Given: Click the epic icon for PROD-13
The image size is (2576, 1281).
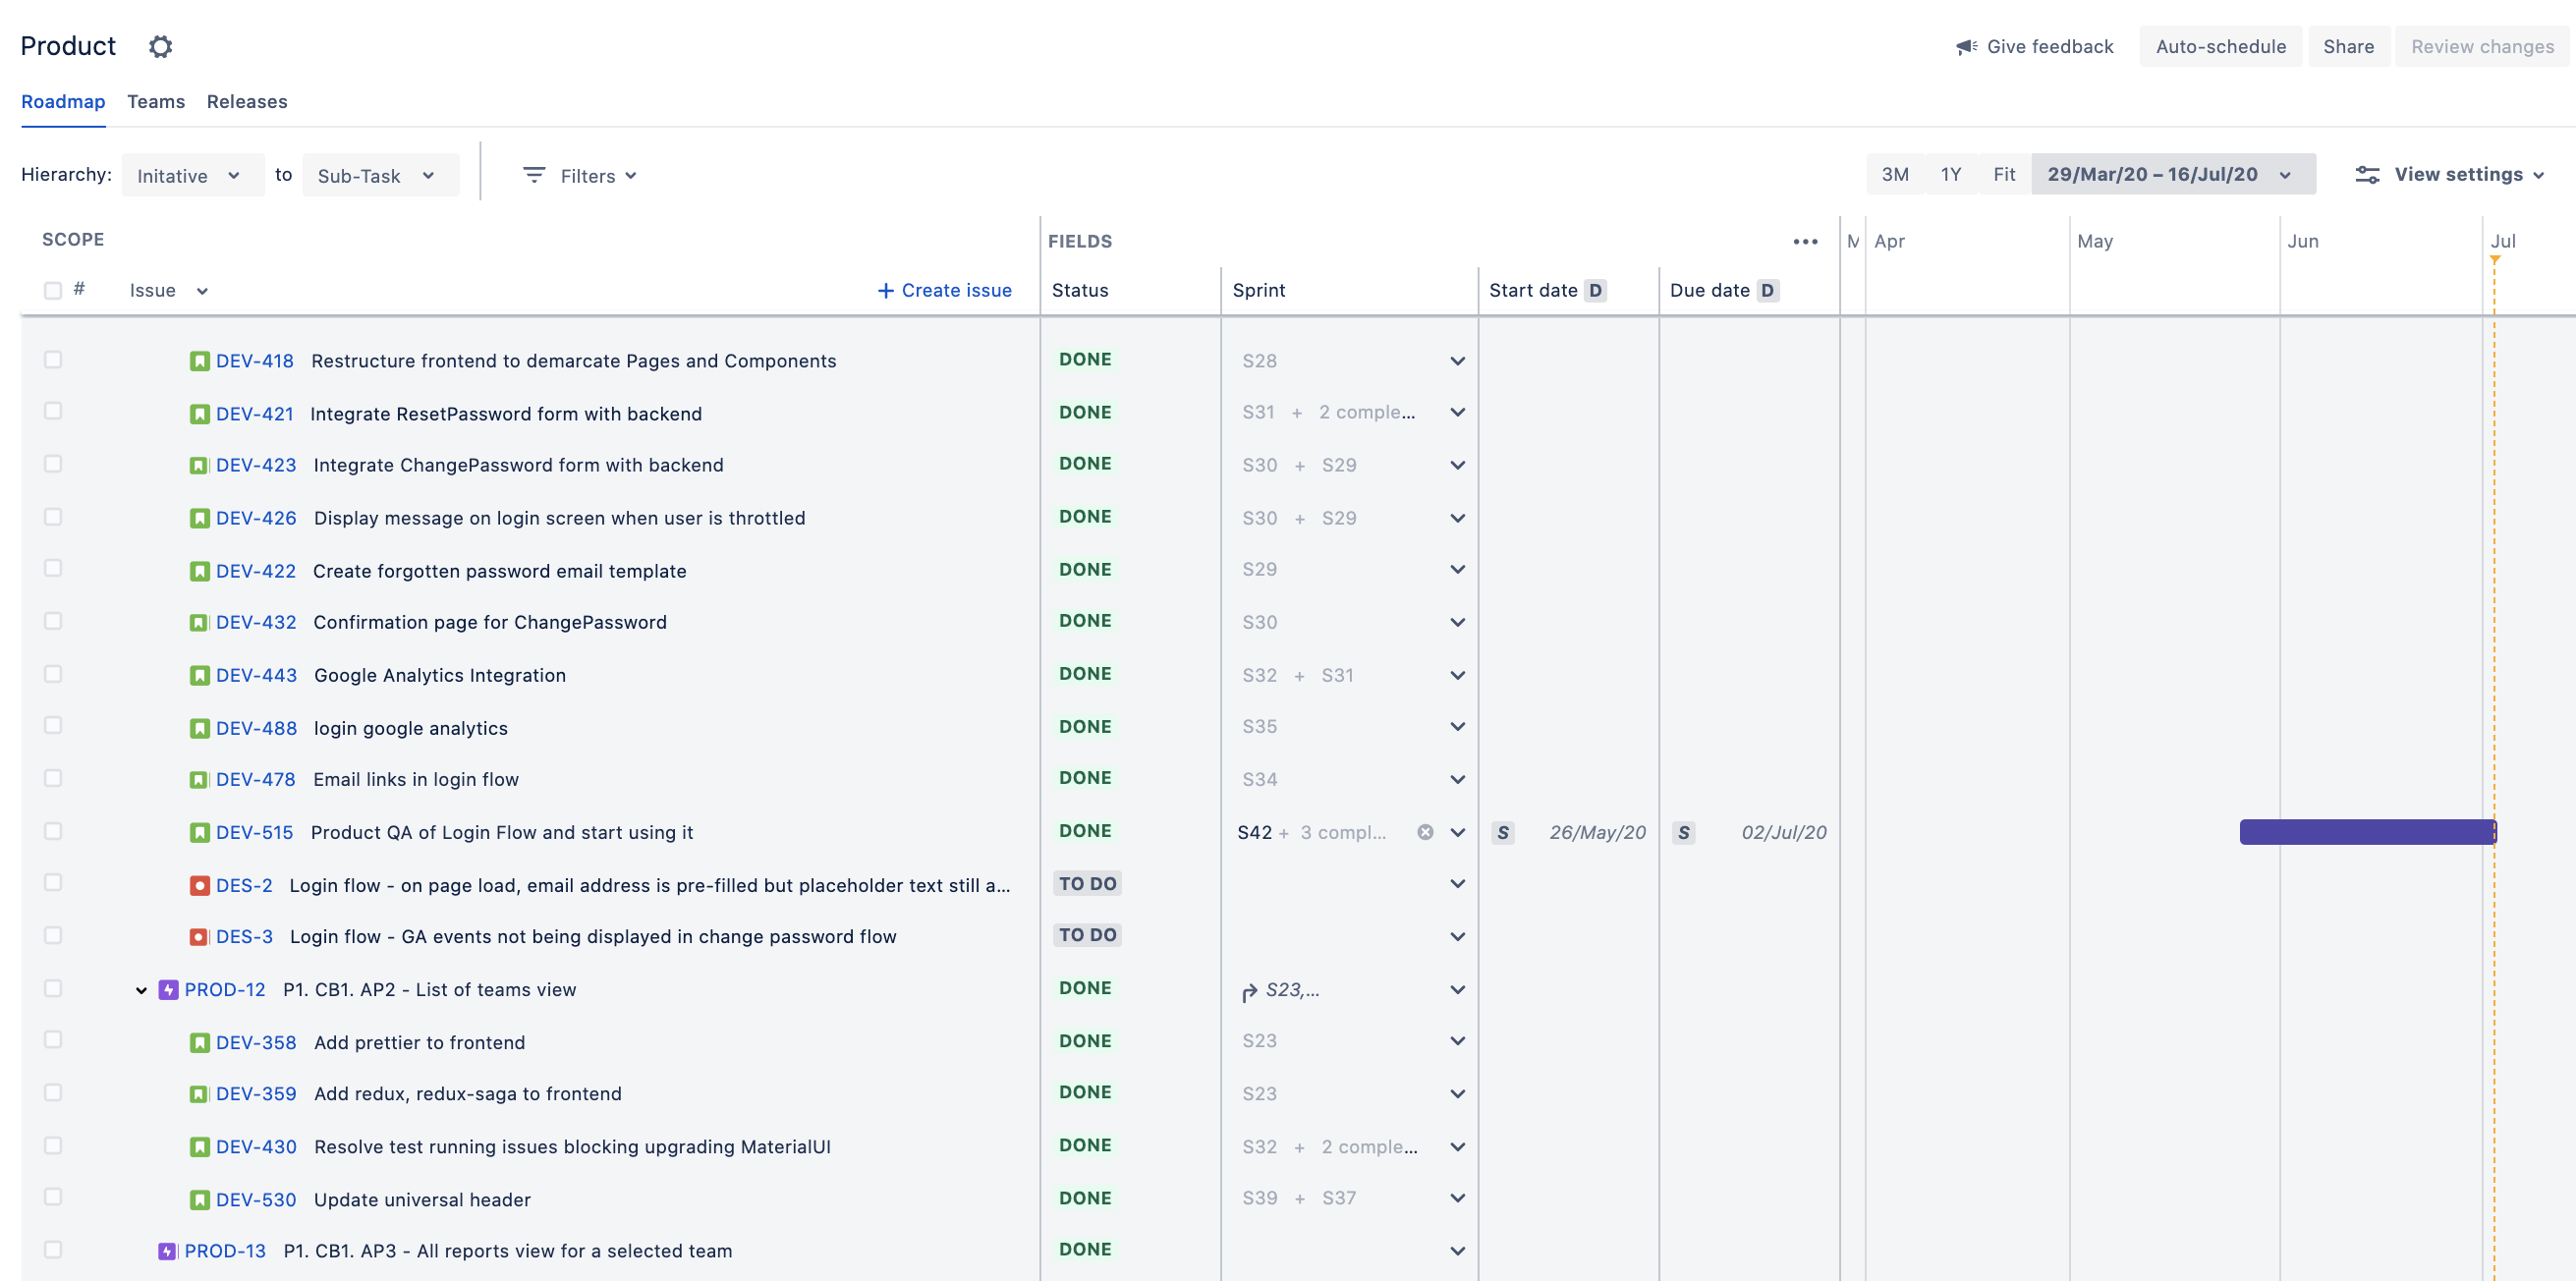Looking at the screenshot, I should tap(168, 1251).
